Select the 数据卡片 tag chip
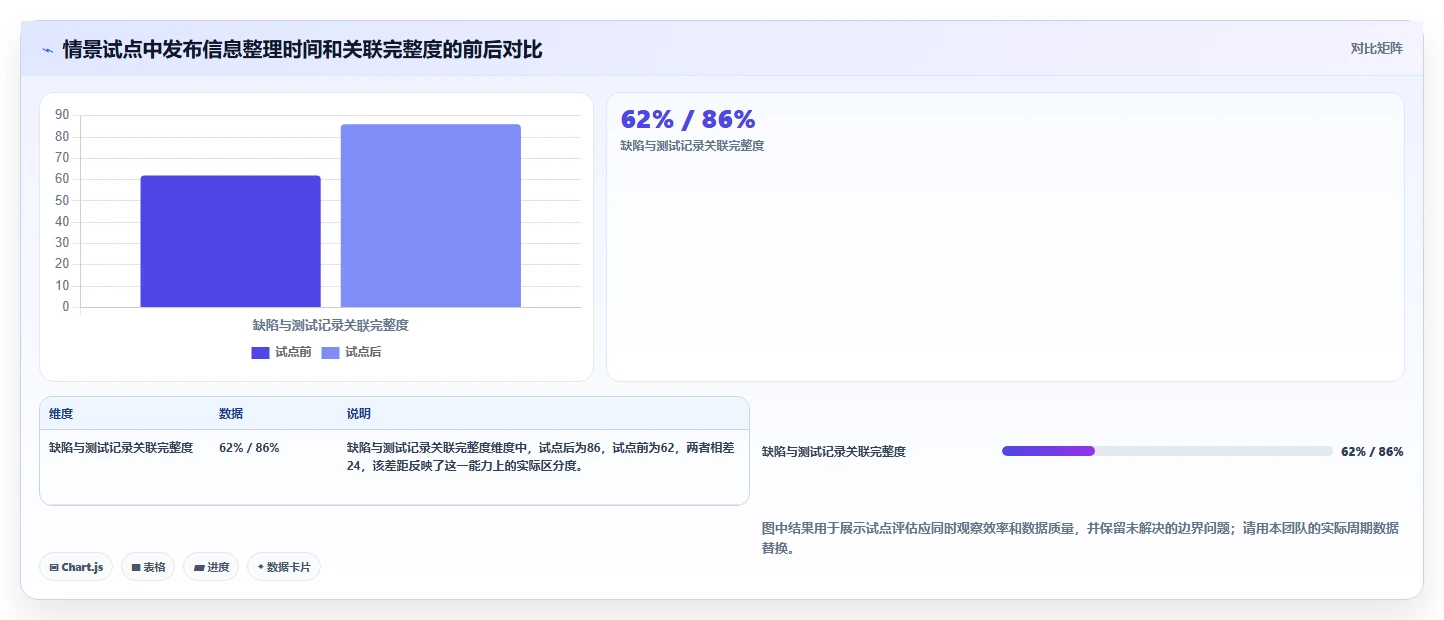 (x=284, y=567)
